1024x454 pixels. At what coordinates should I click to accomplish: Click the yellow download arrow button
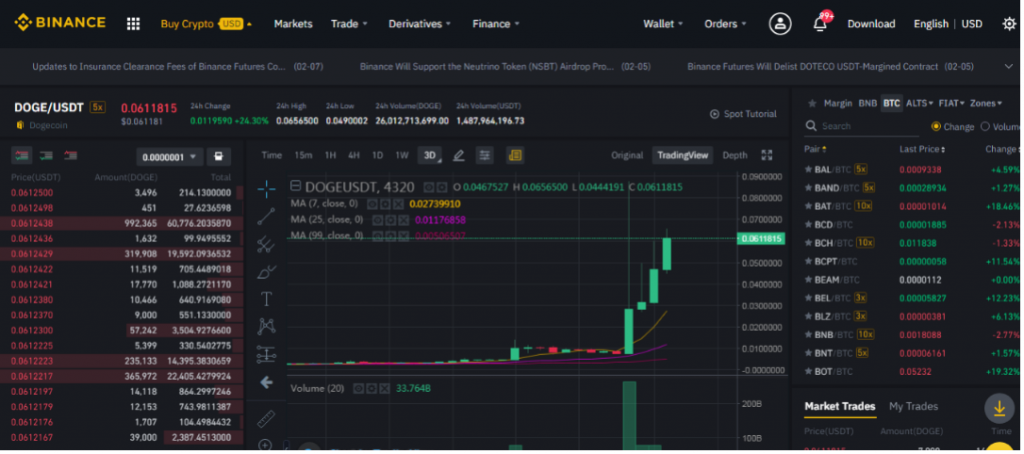(x=999, y=408)
